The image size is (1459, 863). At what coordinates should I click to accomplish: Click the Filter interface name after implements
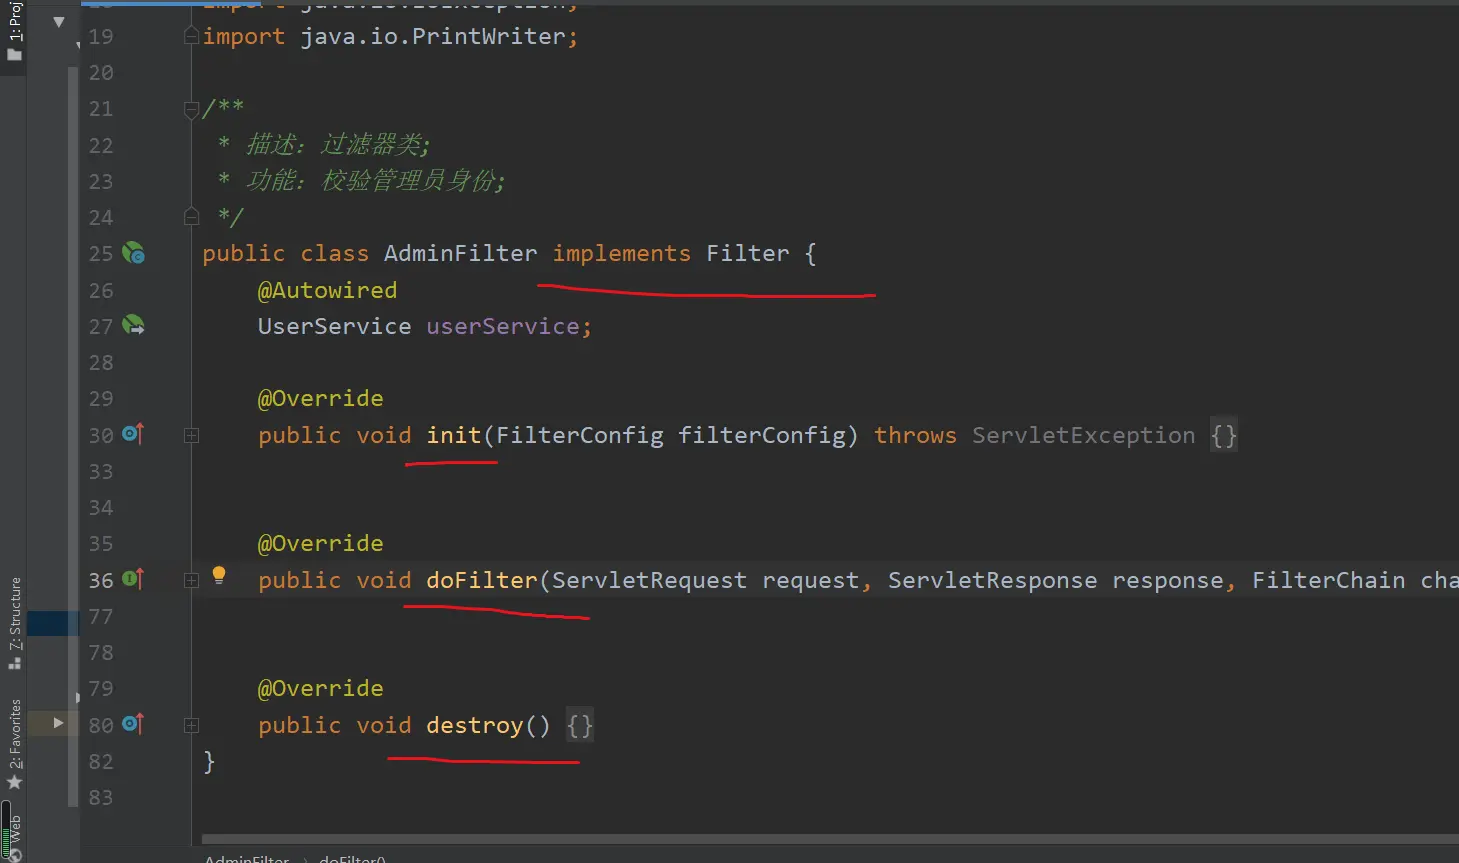[x=747, y=253]
